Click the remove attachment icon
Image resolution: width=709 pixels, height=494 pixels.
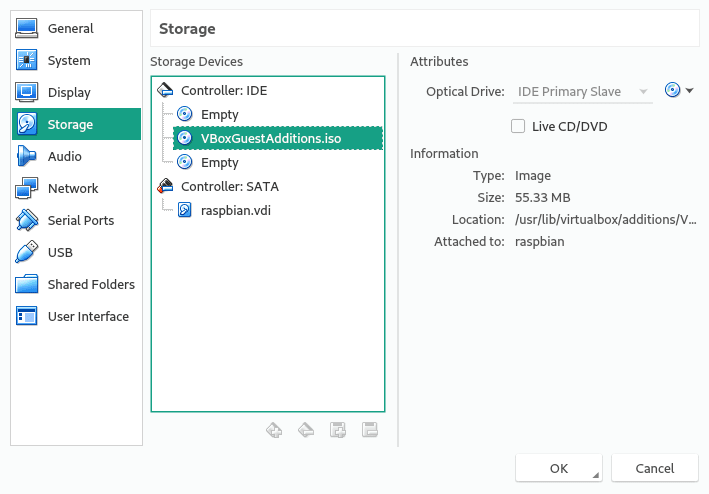tap(370, 429)
